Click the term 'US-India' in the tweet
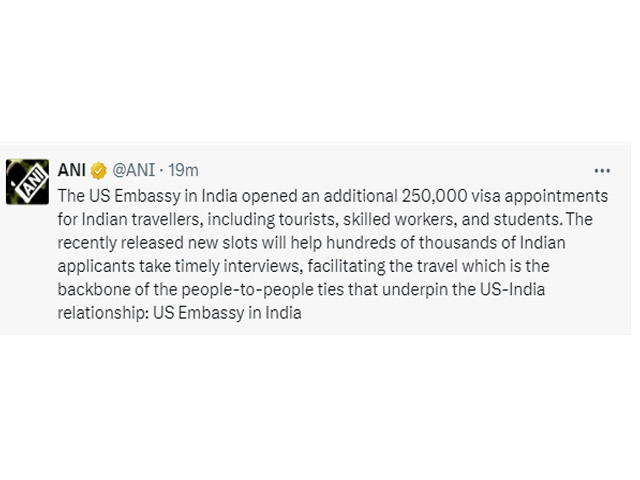Viewport: 640px width, 480px height. (512, 290)
